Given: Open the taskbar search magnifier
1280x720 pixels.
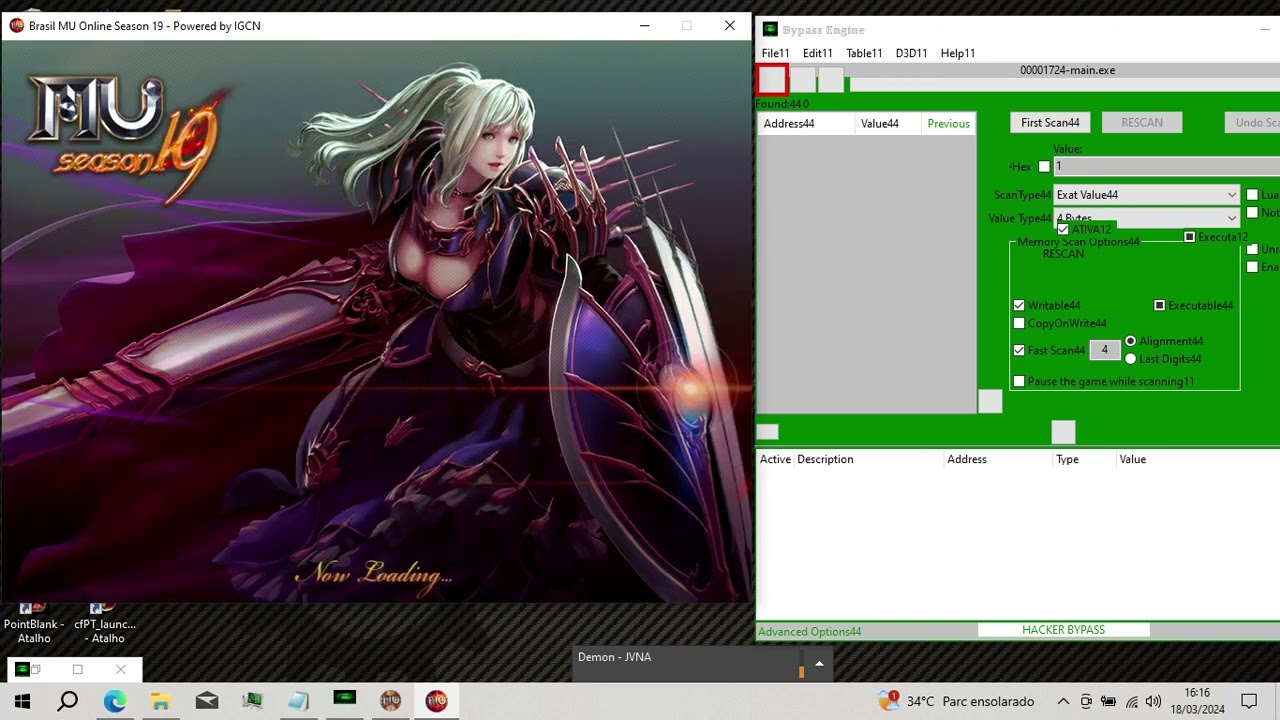Looking at the screenshot, I should coord(68,701).
